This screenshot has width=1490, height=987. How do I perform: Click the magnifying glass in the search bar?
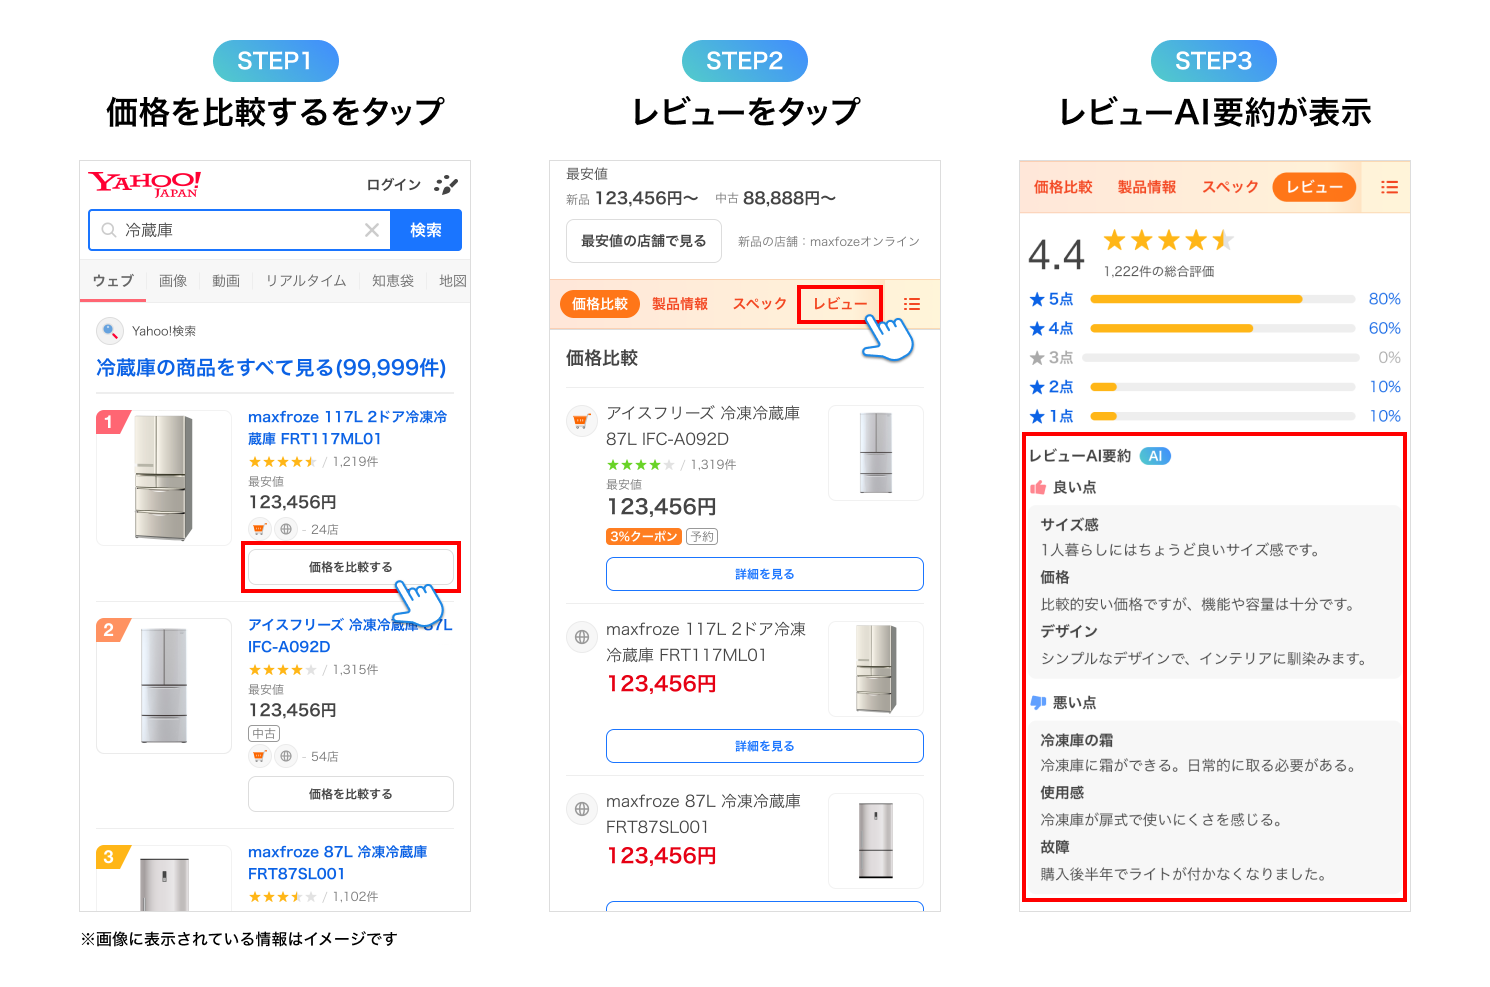click(x=107, y=230)
